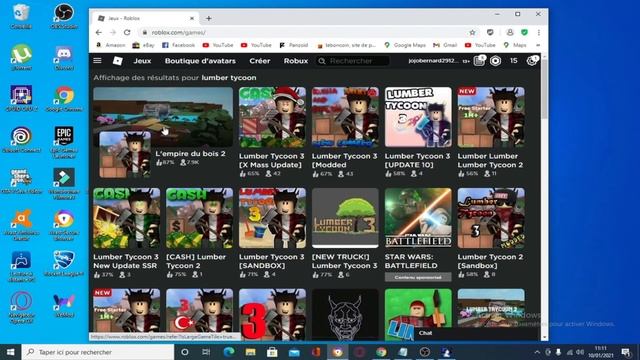The height and width of the screenshot is (360, 640).
Task: Click the jojobernard username link
Action: click(433, 61)
